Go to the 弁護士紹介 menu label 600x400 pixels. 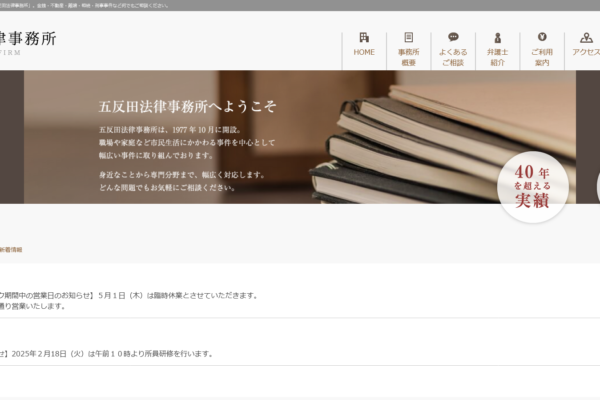497,57
